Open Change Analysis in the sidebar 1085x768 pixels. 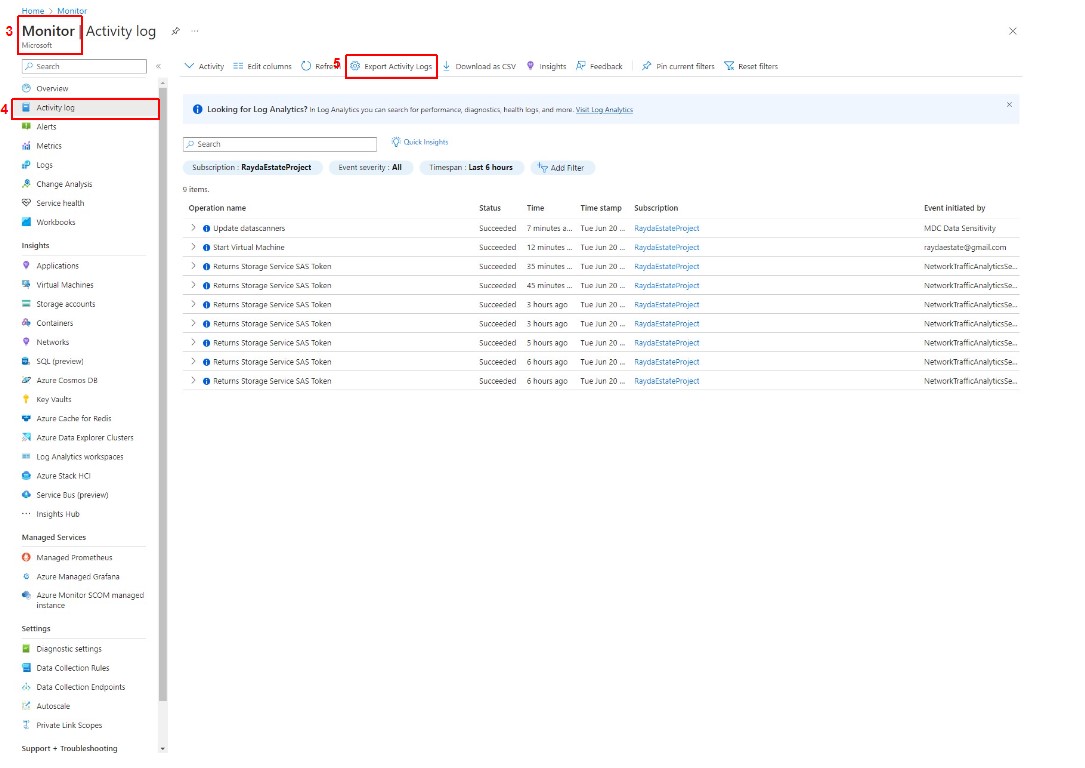pyautogui.click(x=64, y=184)
